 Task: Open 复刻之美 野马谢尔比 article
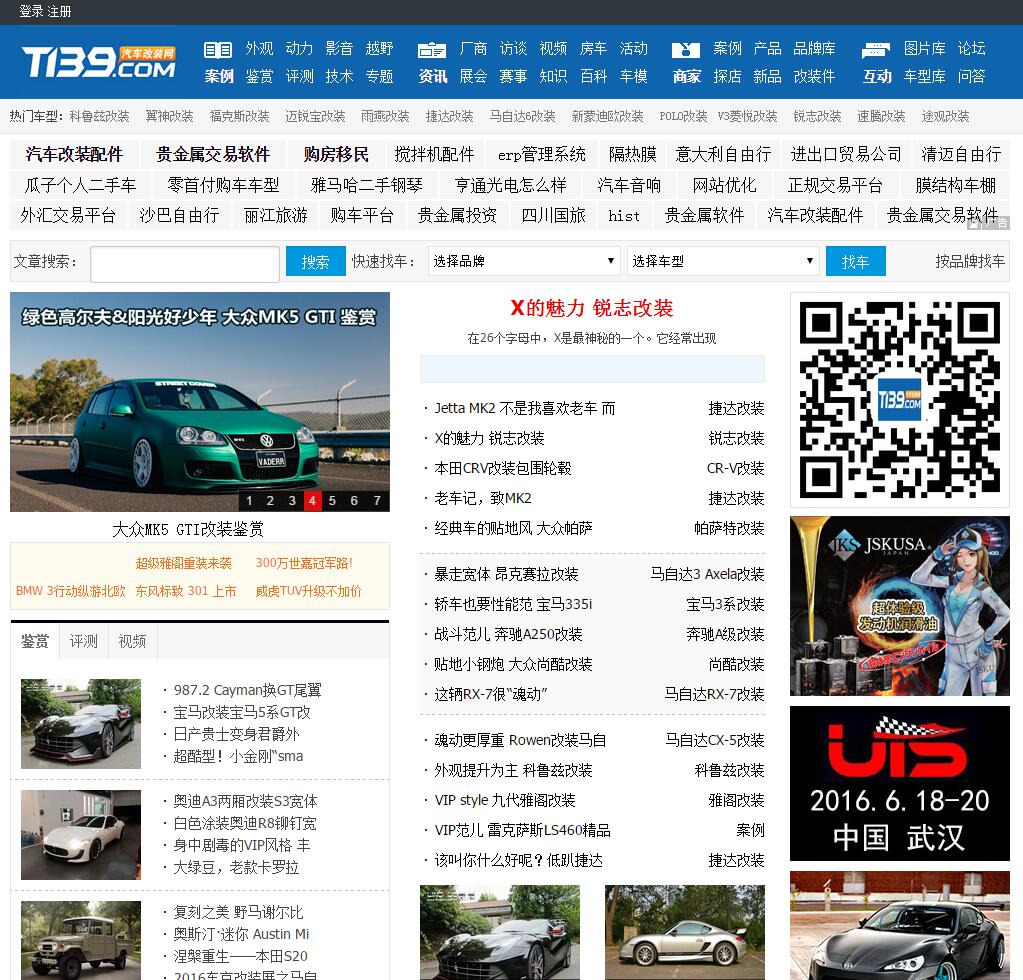pyautogui.click(x=238, y=912)
